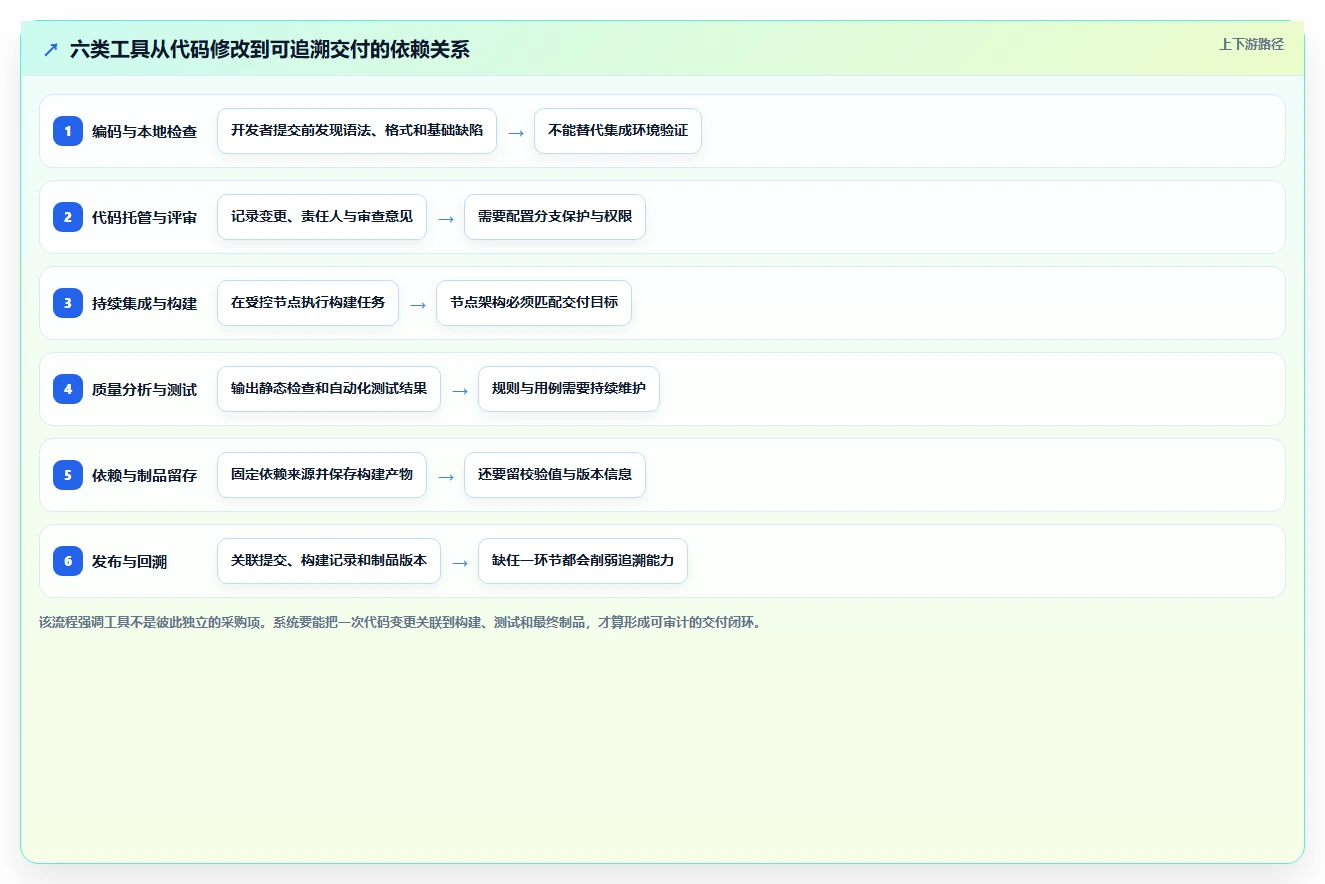Viewport: 1325px width, 884px height.
Task: Click the arrow in the 质量分析与测试 row
Action: pyautogui.click(x=460, y=390)
